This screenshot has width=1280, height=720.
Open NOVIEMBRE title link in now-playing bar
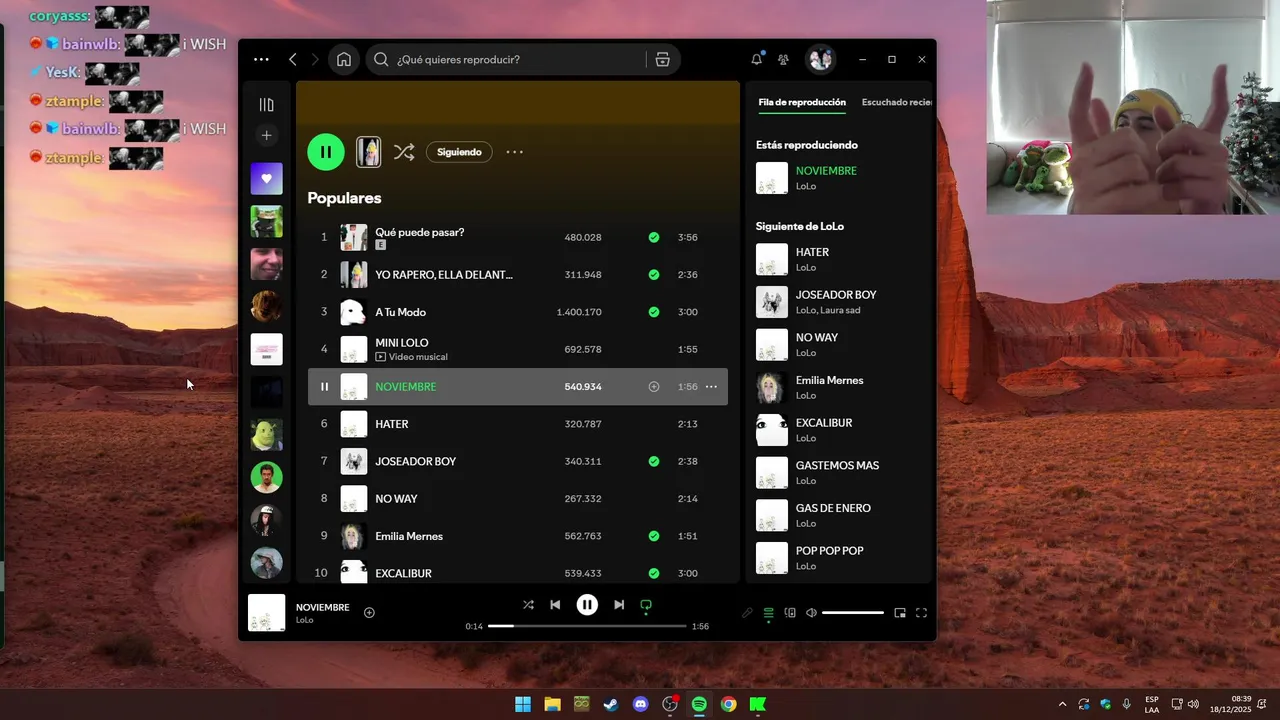(323, 607)
